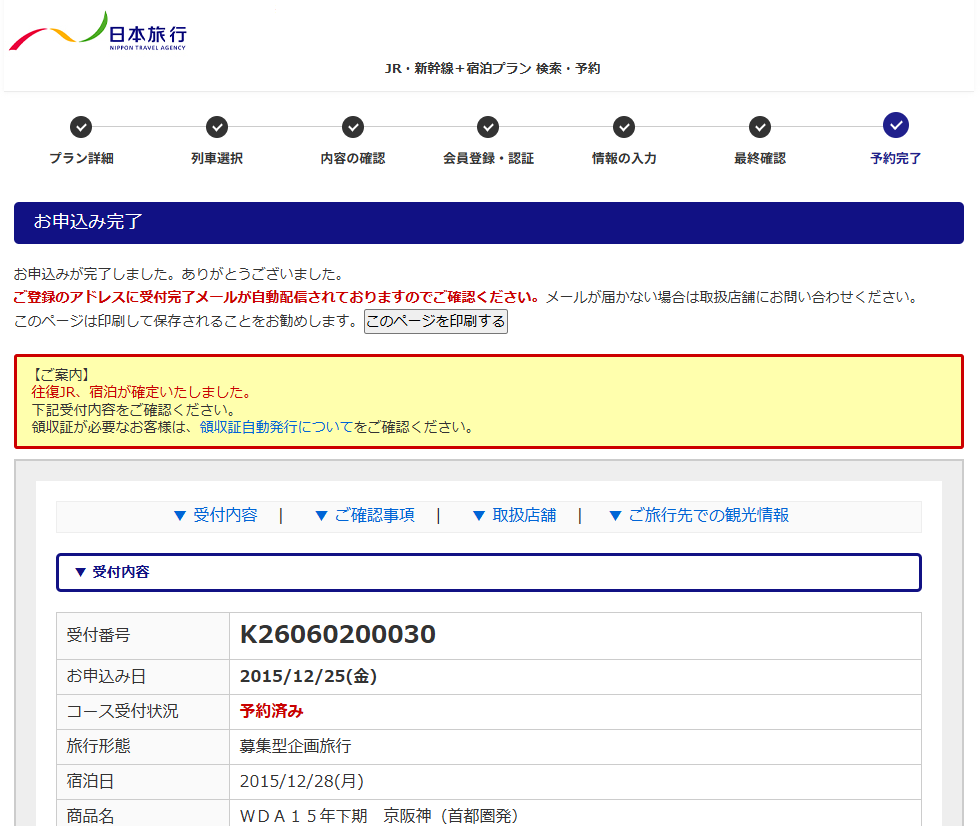
Task: Click the JR・新幹線+宿泊プラン 検索・予約 title
Action: click(x=492, y=69)
